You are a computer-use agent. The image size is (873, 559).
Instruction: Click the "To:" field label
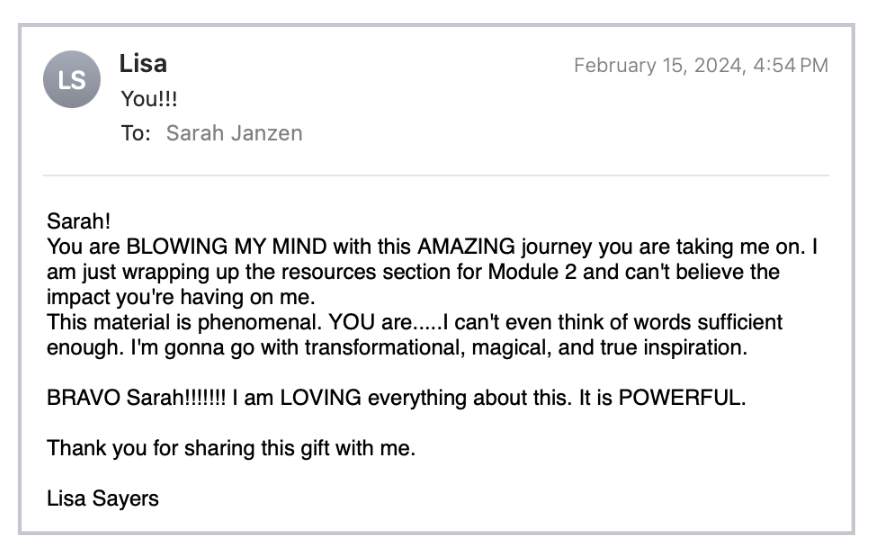(135, 133)
